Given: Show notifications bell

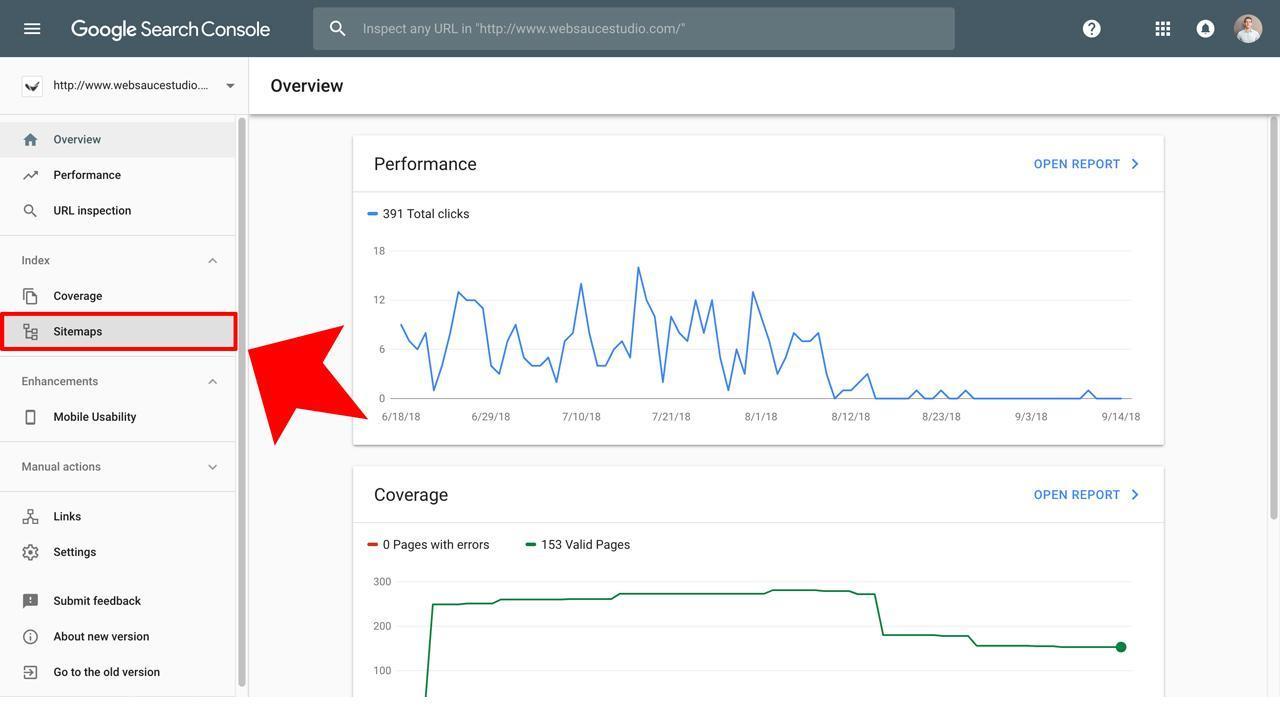Looking at the screenshot, I should 1206,29.
